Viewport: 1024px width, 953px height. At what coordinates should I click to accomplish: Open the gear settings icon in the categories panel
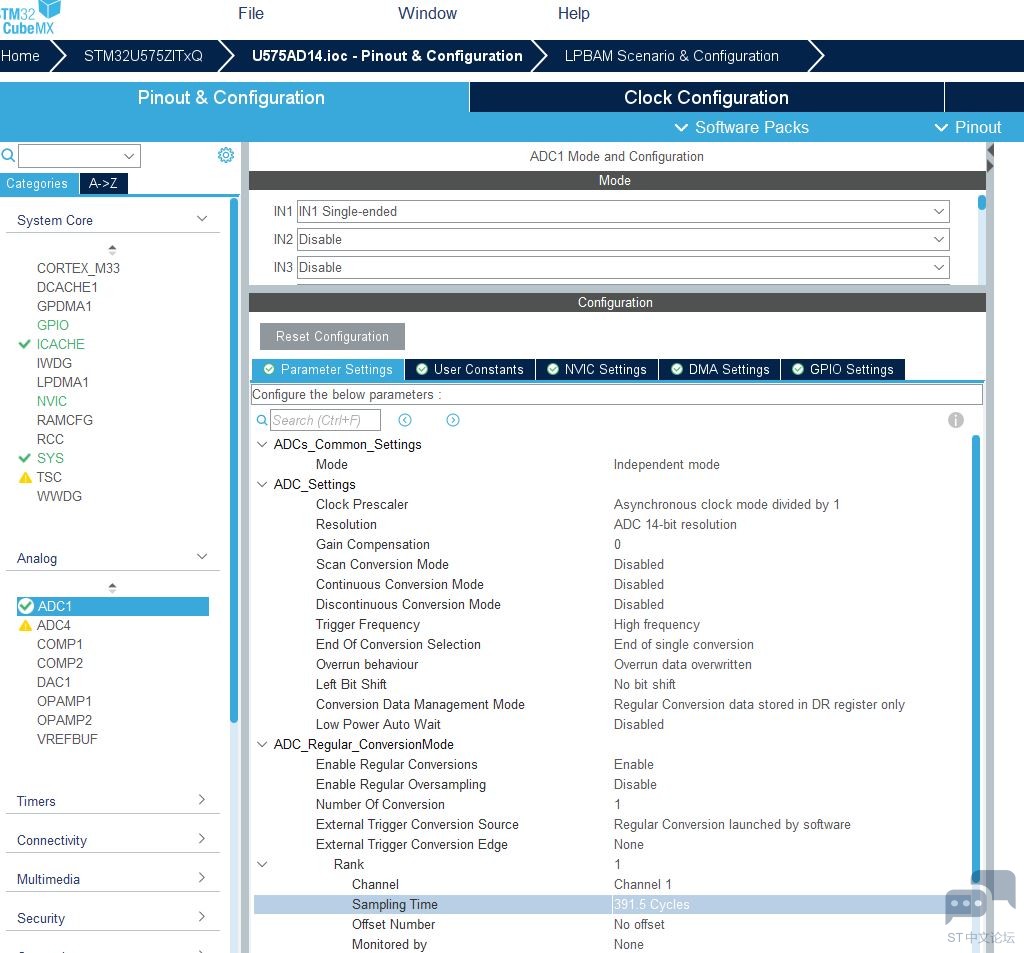[x=226, y=155]
